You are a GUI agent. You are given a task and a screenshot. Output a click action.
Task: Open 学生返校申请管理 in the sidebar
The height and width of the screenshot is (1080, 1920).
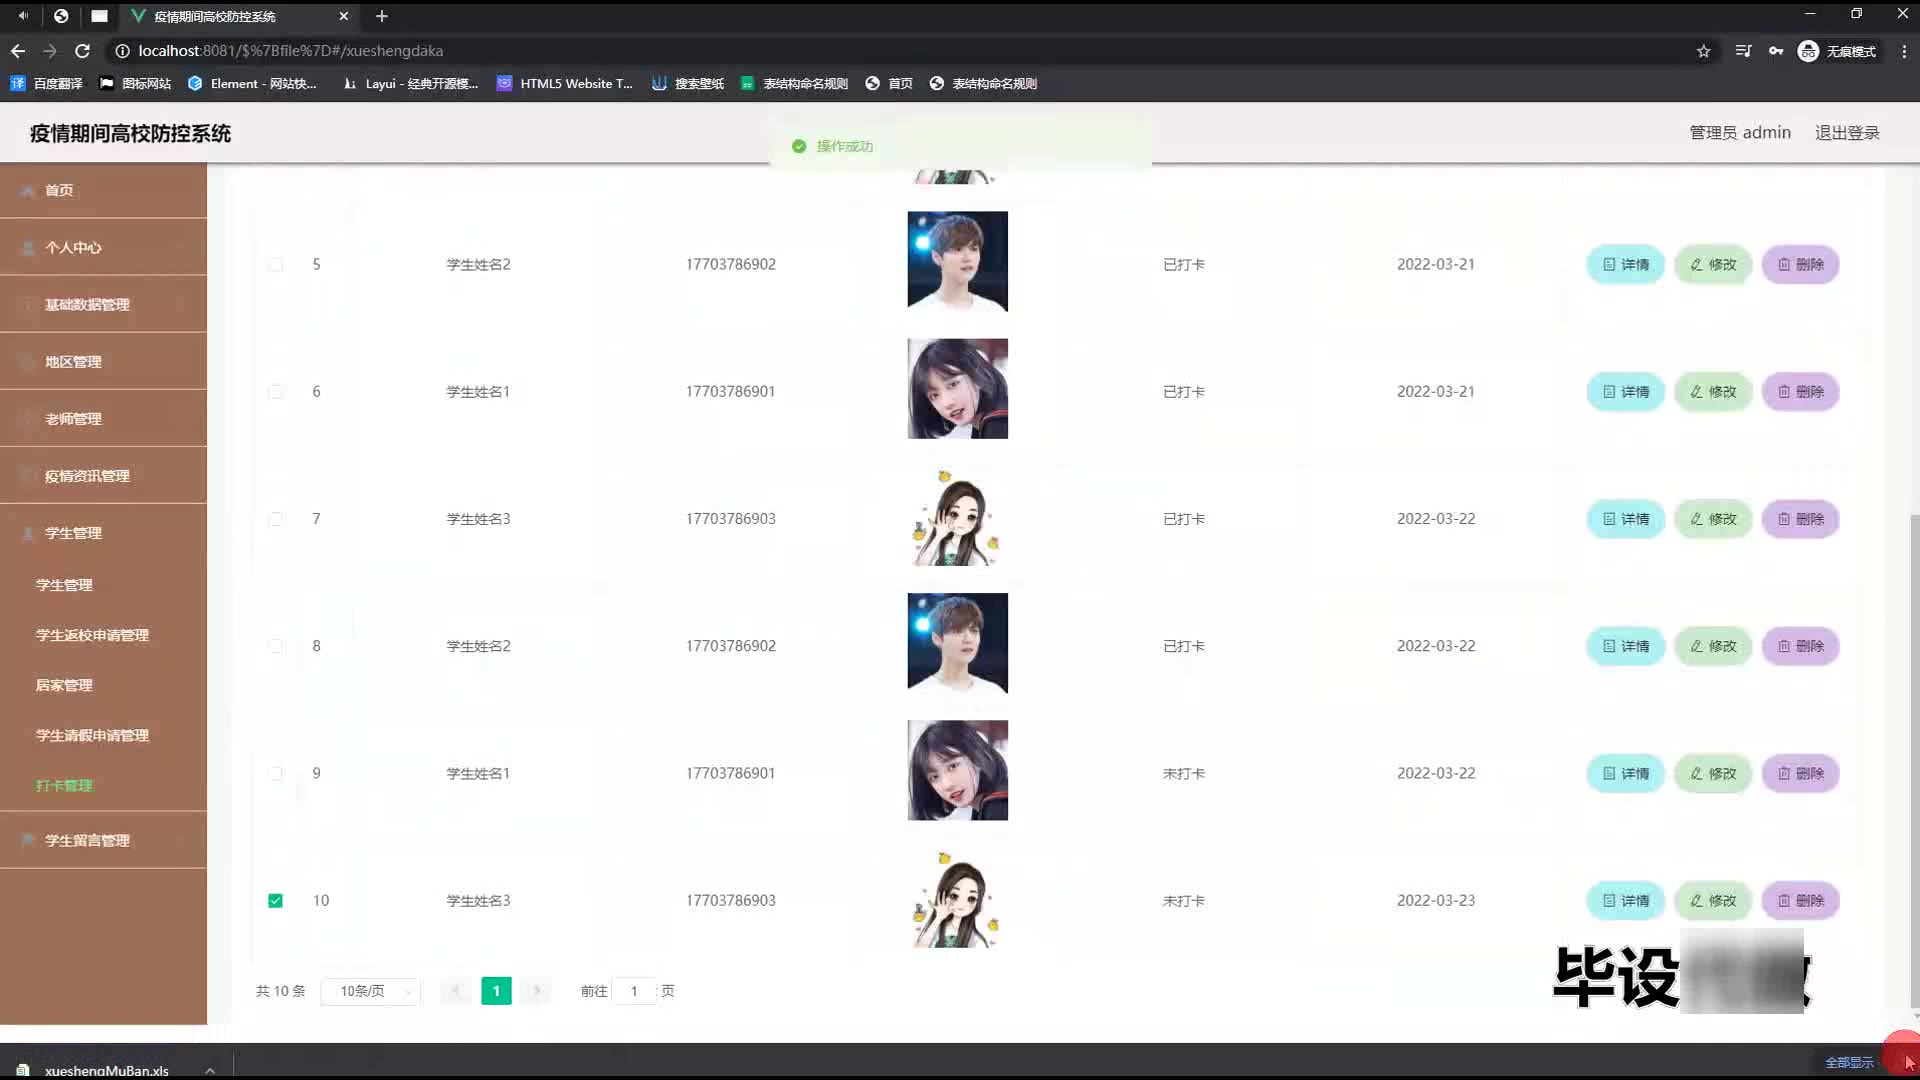tap(92, 635)
